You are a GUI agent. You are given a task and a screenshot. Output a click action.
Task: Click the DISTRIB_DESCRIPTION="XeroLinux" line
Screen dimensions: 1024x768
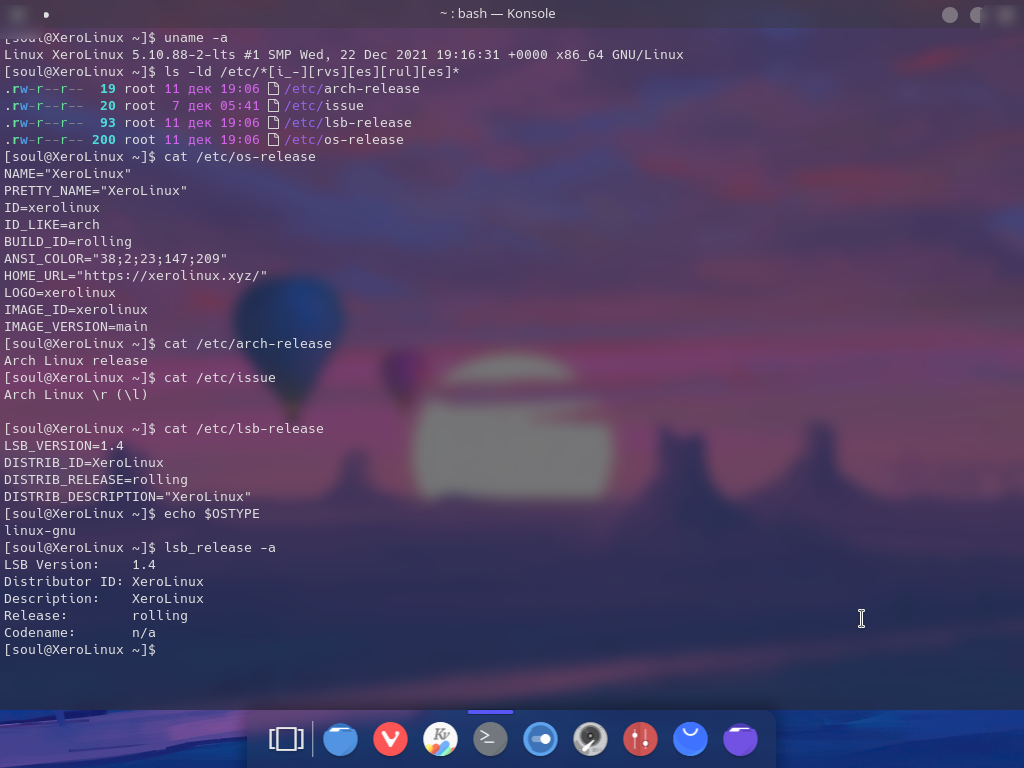tap(128, 496)
